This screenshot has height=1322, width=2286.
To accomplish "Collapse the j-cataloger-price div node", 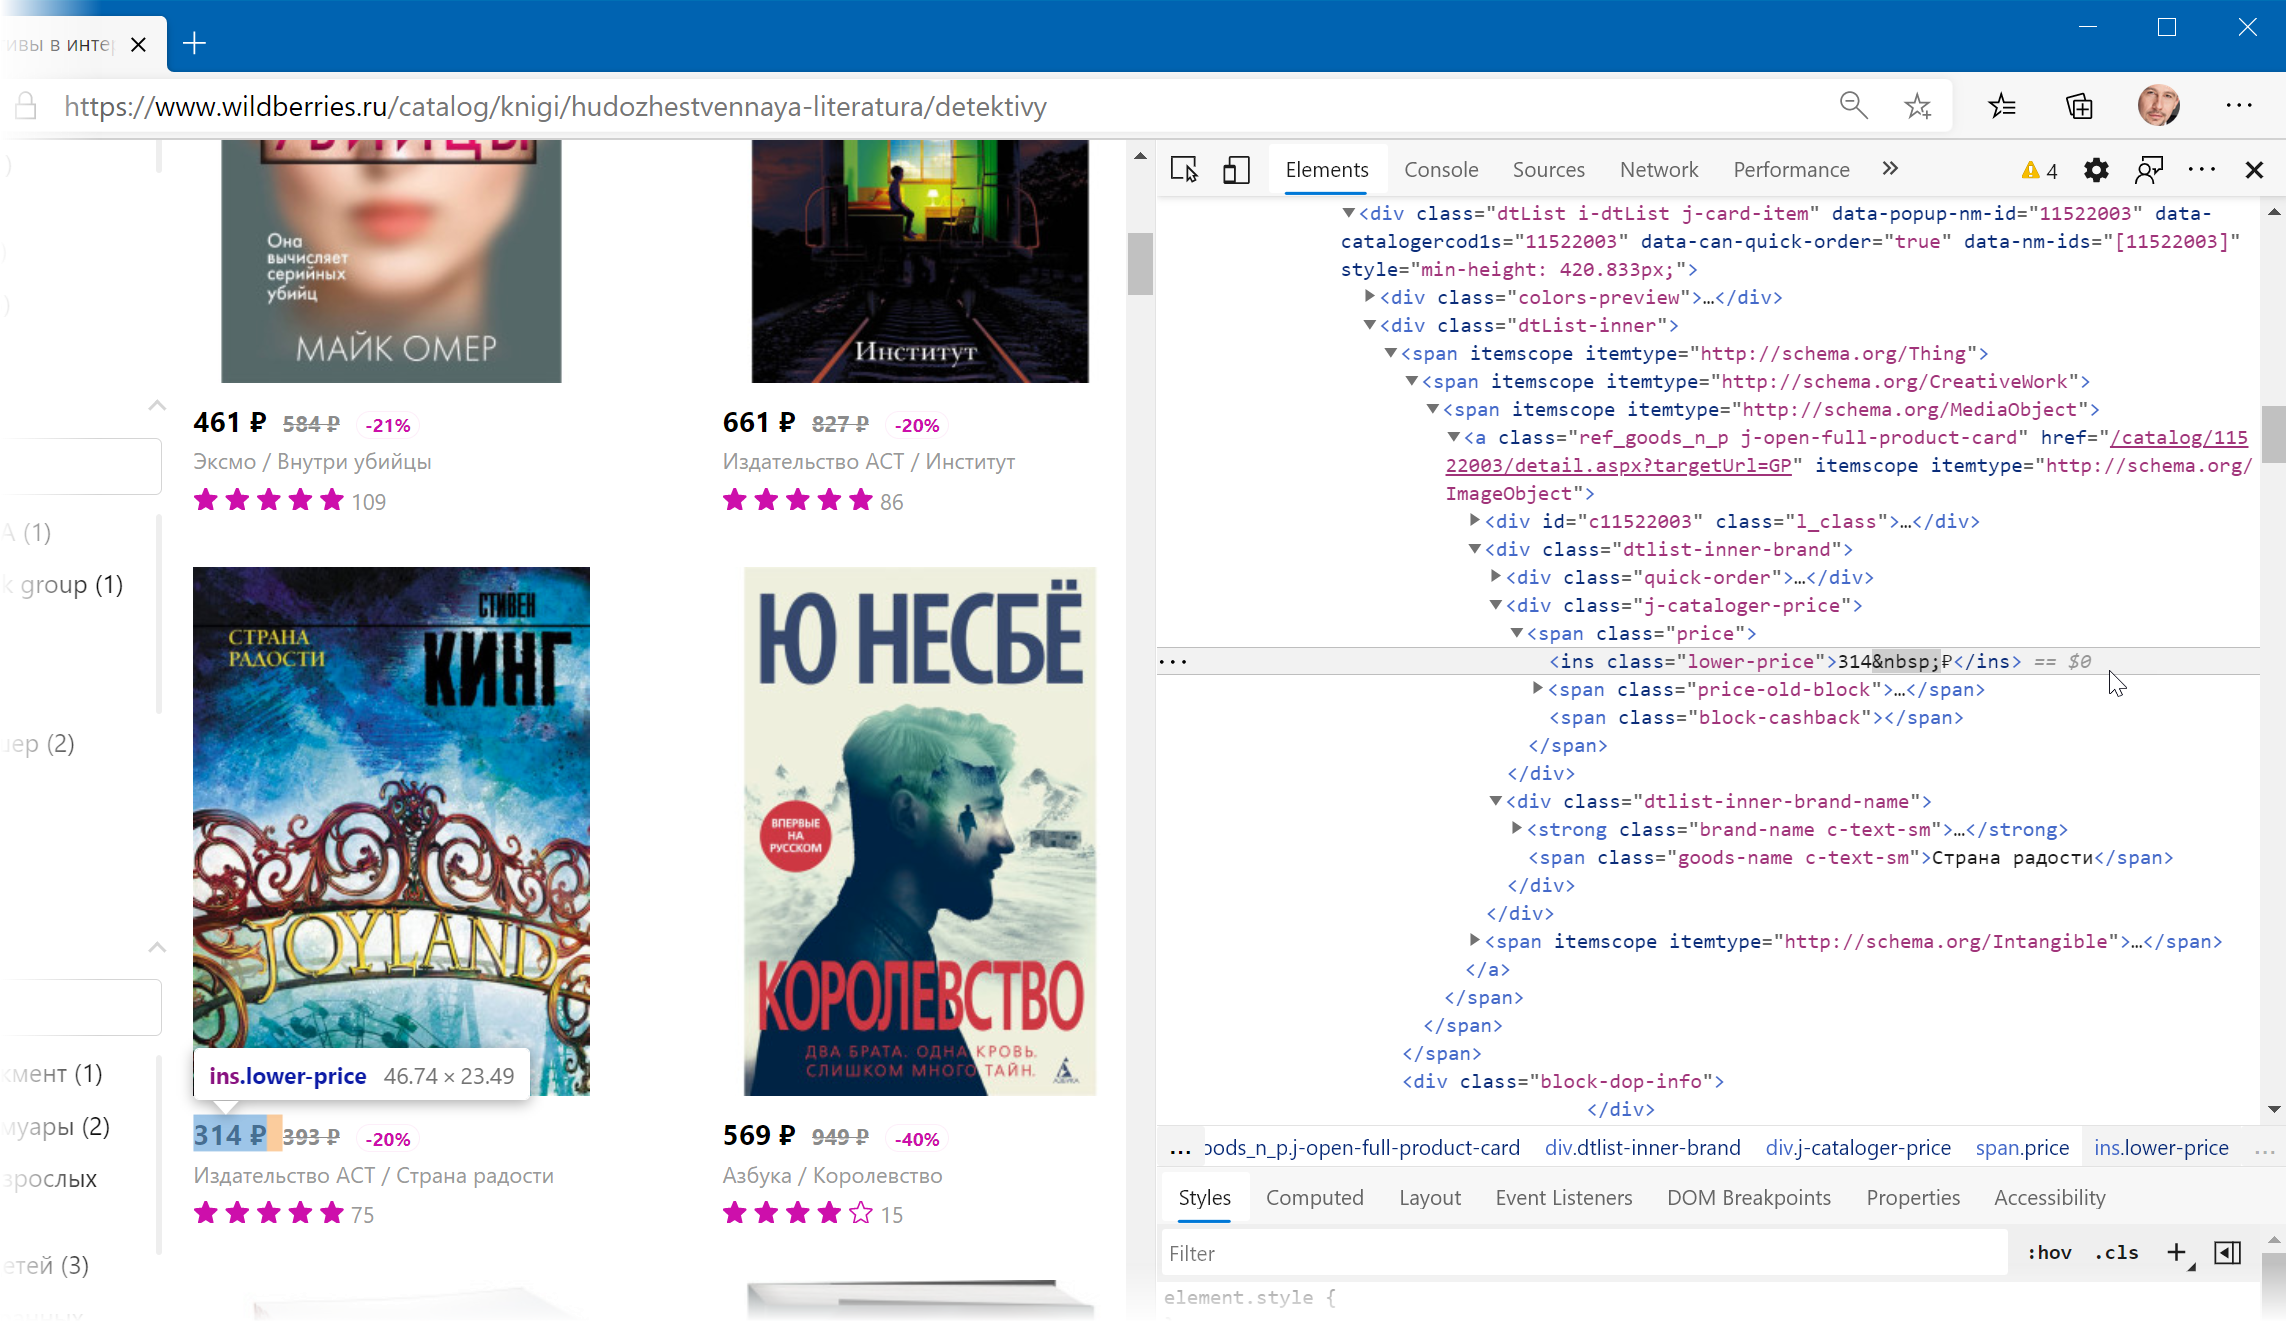I will click(1495, 605).
